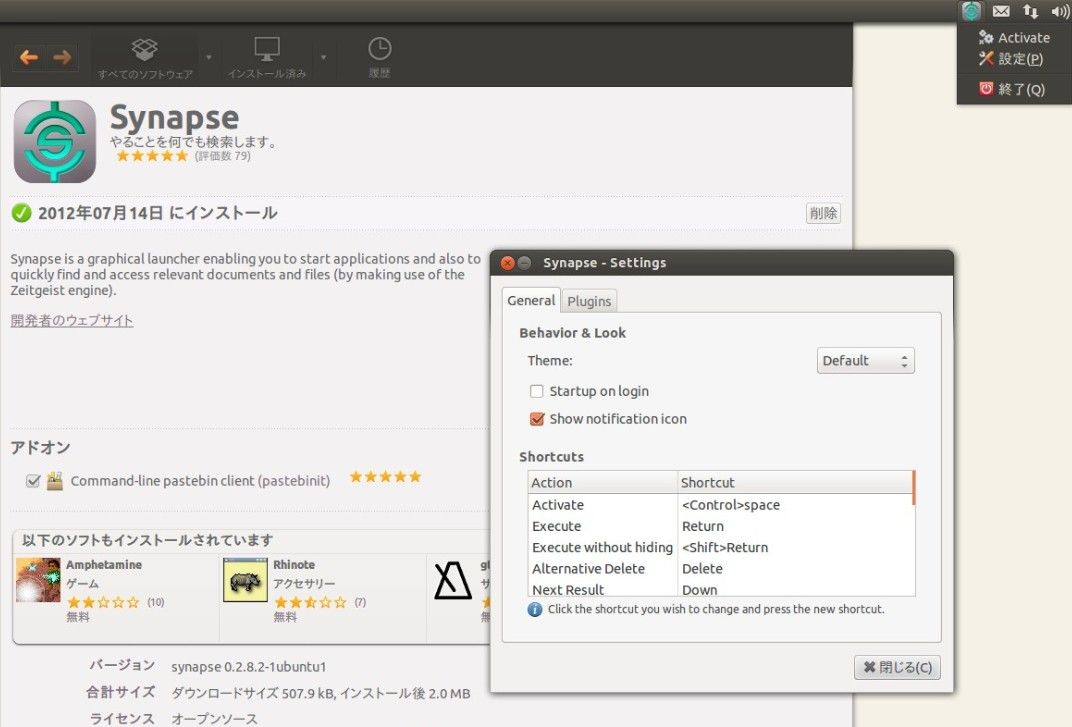
Task: Open the developer website link (開発者のウェブサイト)
Action: click(x=72, y=320)
